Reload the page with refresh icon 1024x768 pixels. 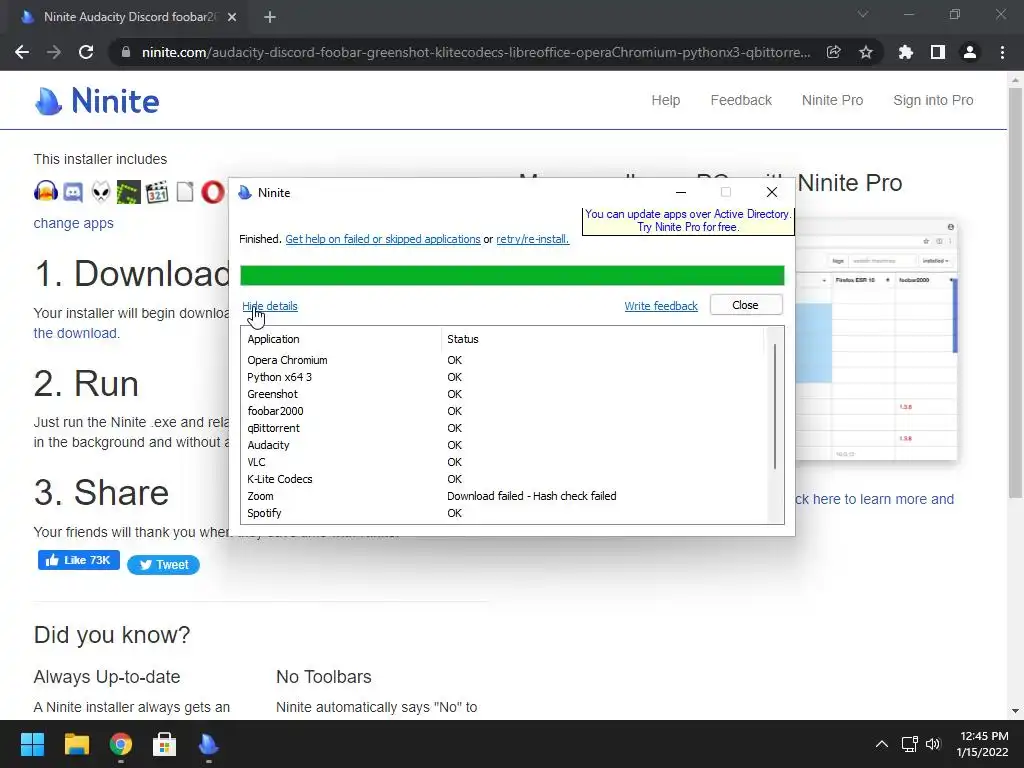pyautogui.click(x=86, y=52)
